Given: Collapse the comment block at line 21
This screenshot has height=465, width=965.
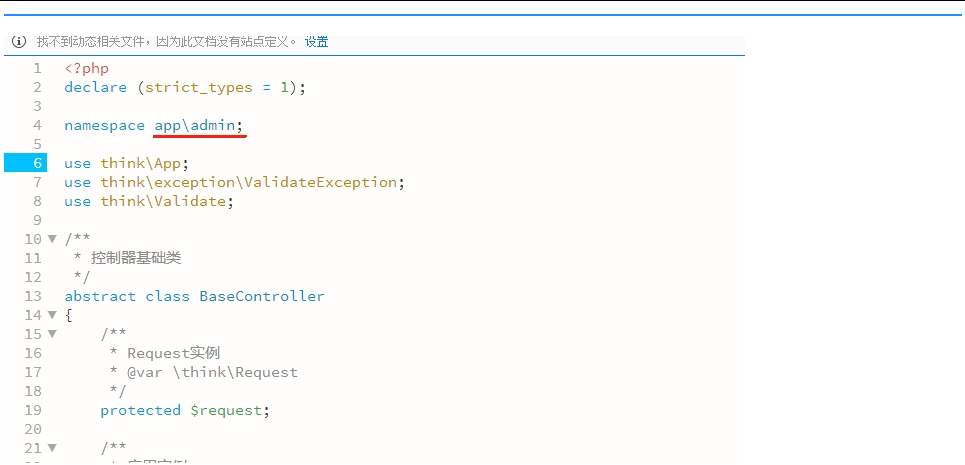Looking at the screenshot, I should 52,448.
